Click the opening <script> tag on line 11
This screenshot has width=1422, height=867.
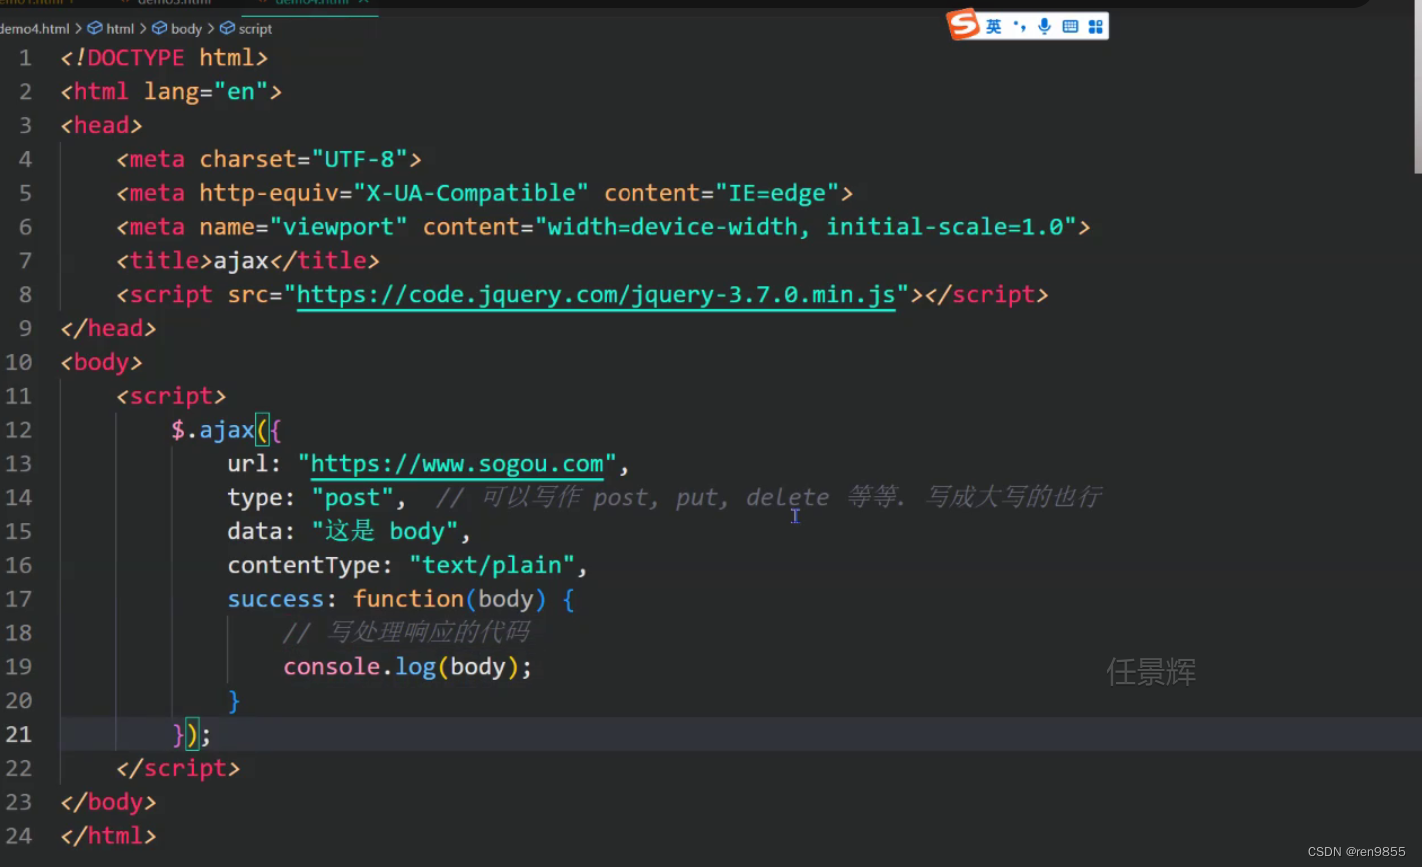(x=171, y=396)
